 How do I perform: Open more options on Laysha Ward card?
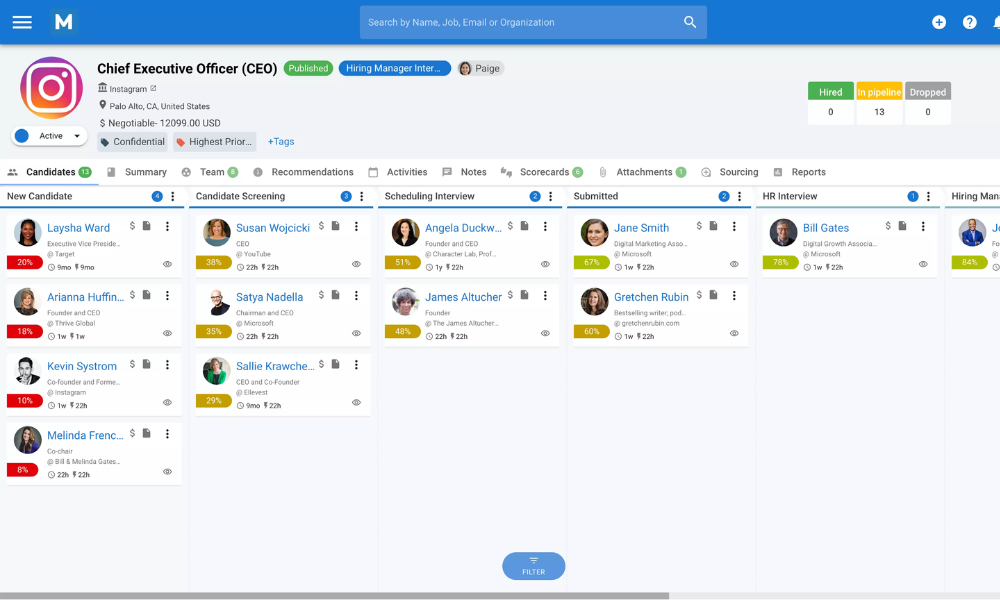point(167,226)
